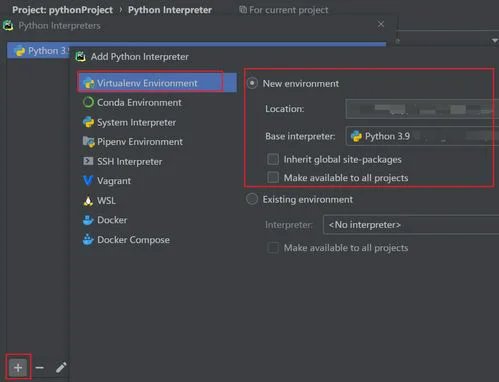Select Virtualenv Environment in sidebar
499x382 pixels.
pyautogui.click(x=151, y=83)
